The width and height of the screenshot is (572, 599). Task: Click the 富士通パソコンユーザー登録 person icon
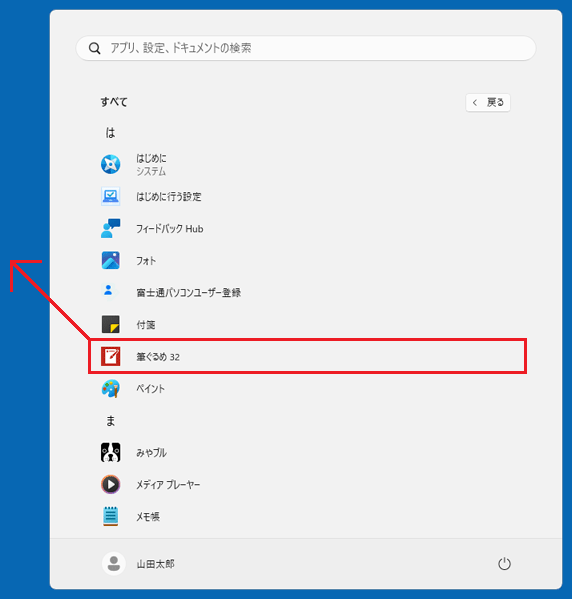pos(109,291)
